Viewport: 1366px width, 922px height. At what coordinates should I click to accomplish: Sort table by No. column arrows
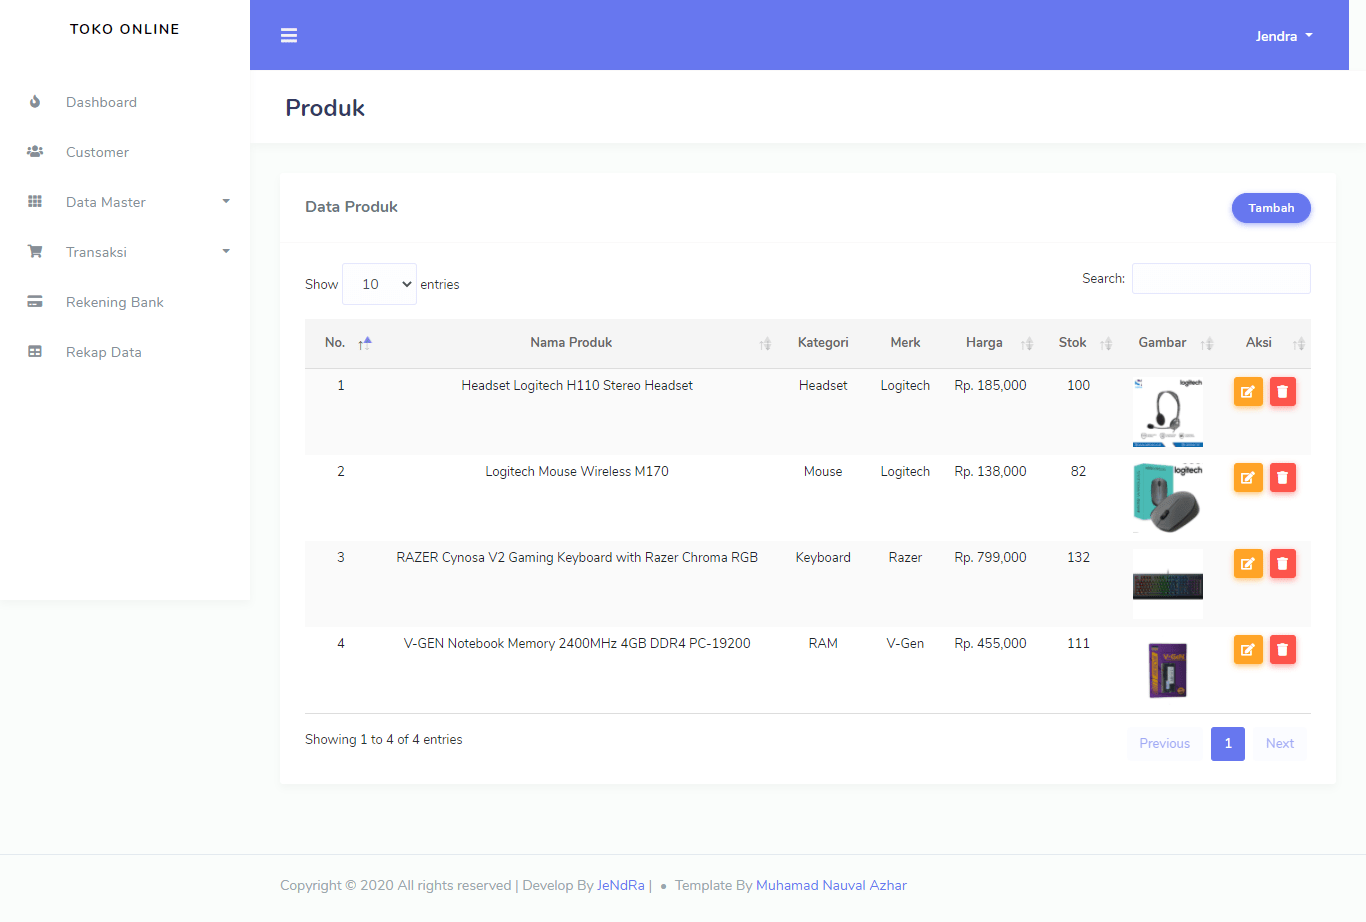[365, 343]
